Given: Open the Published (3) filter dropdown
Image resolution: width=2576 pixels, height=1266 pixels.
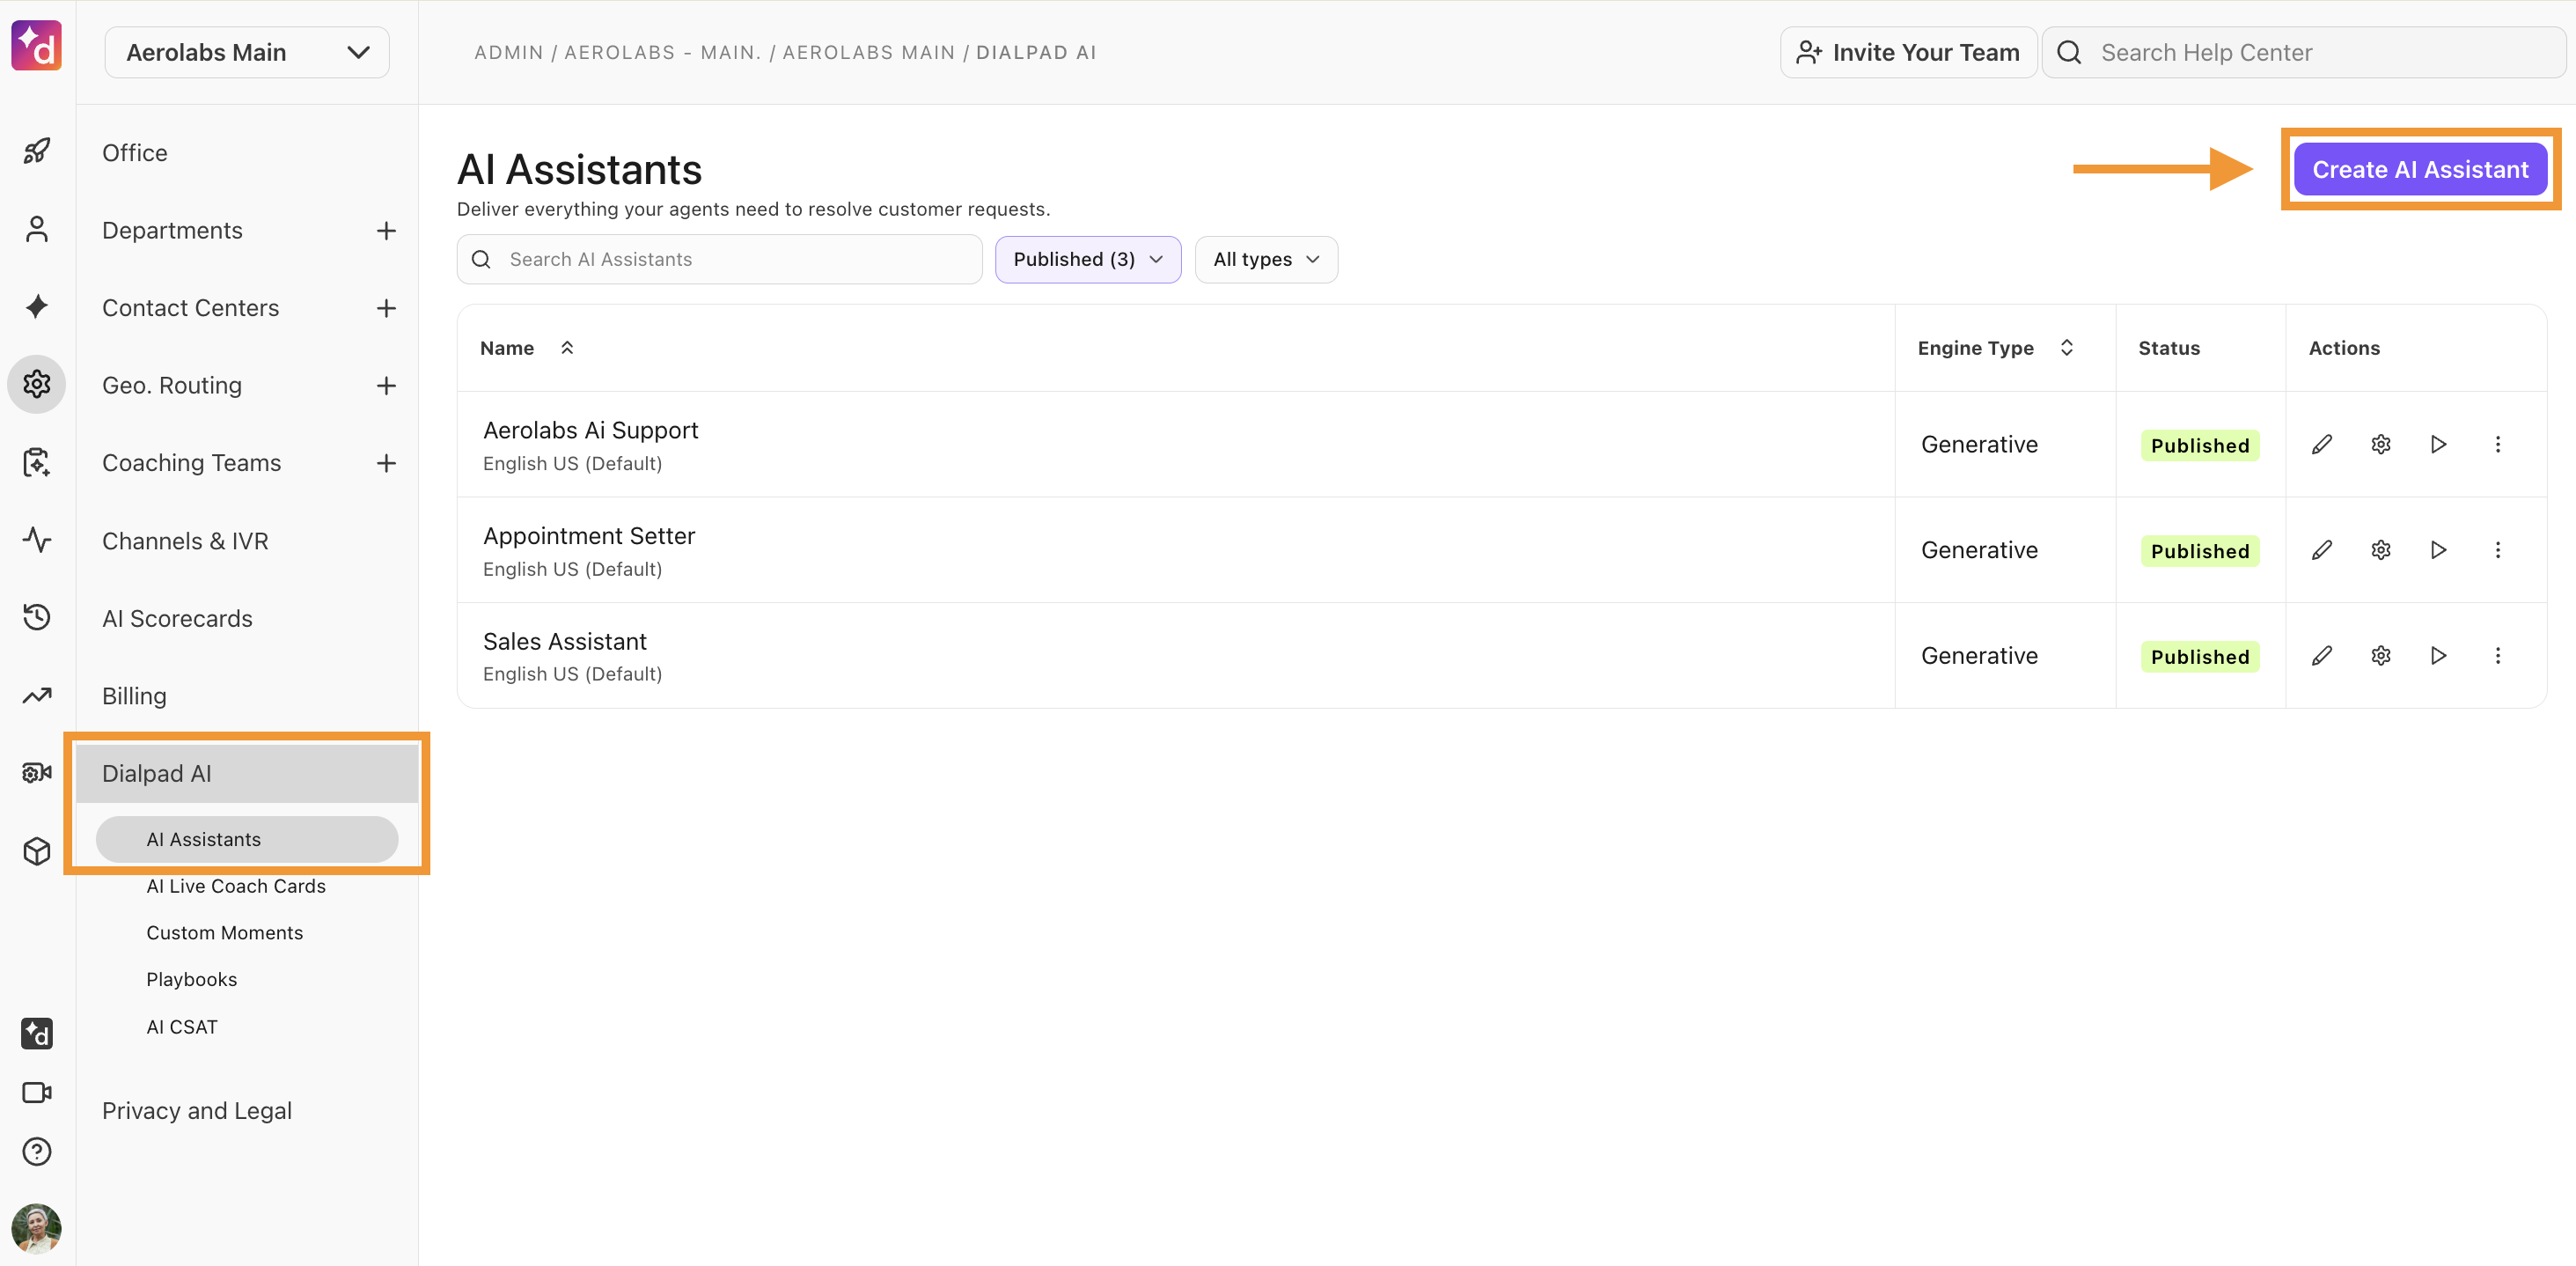Looking at the screenshot, I should (1088, 259).
